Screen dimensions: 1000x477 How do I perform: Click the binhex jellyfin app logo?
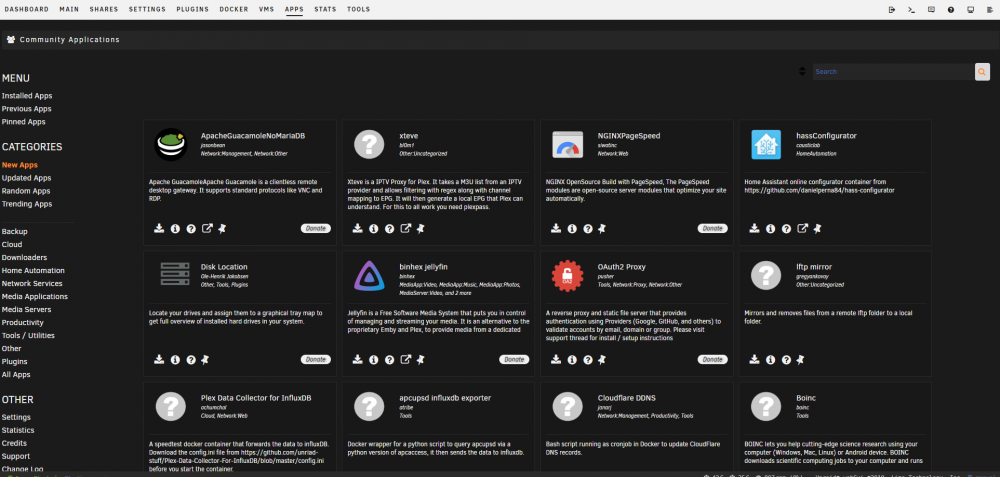pyautogui.click(x=369, y=276)
